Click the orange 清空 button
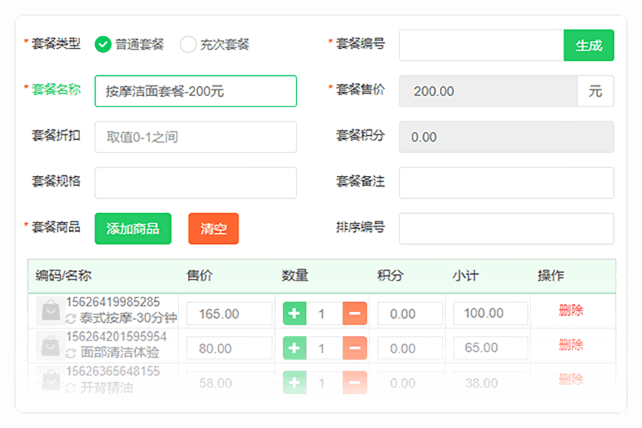The height and width of the screenshot is (428, 642). 213,229
